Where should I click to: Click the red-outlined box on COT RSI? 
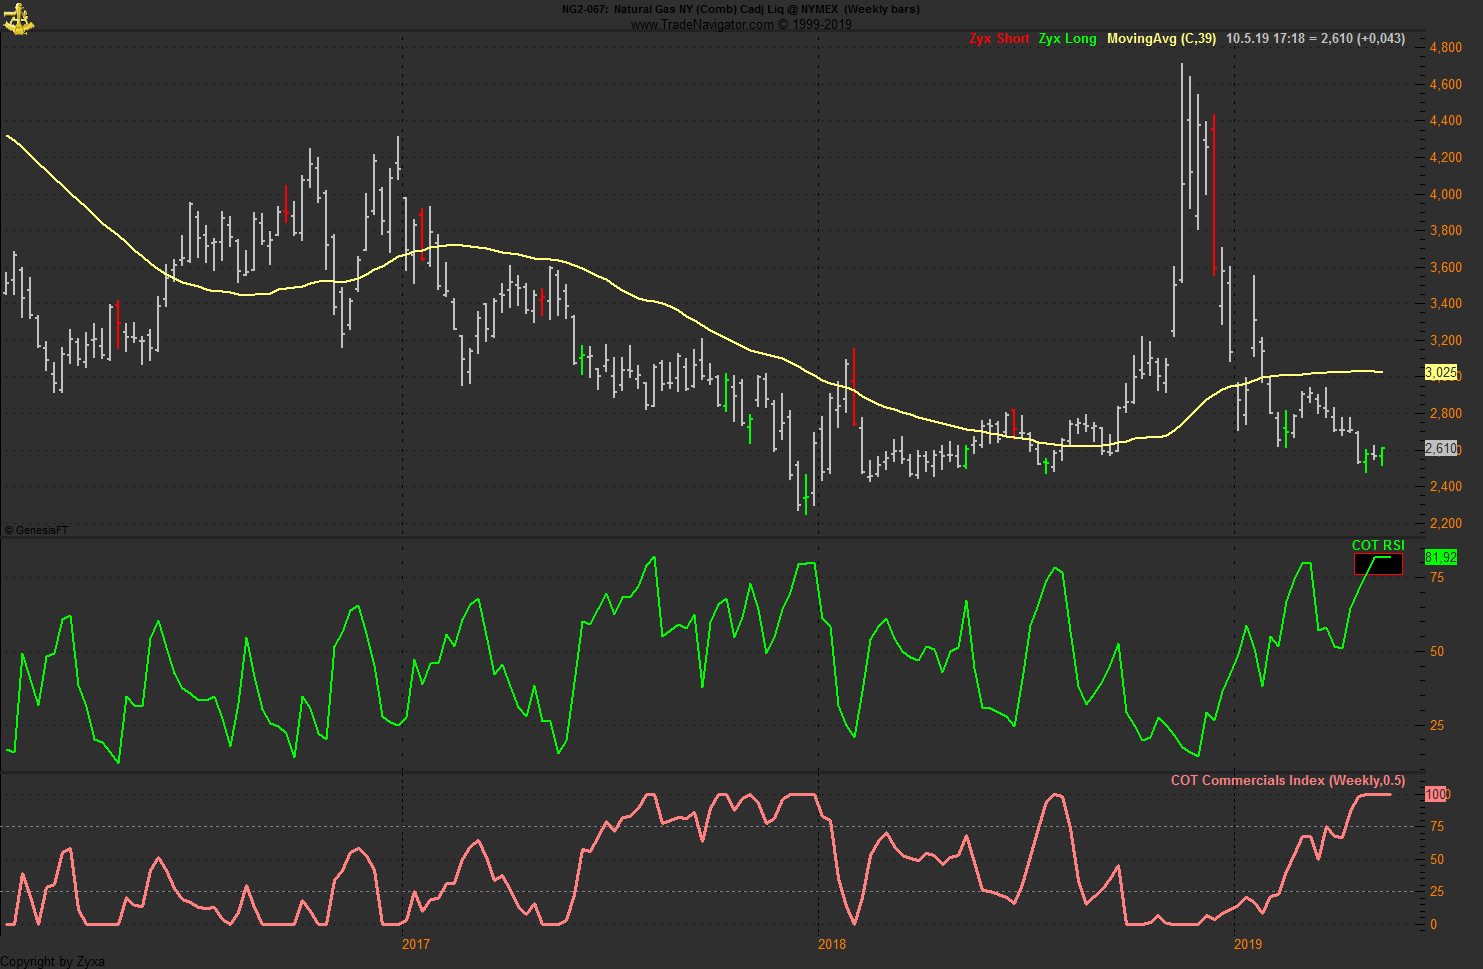tap(1378, 565)
